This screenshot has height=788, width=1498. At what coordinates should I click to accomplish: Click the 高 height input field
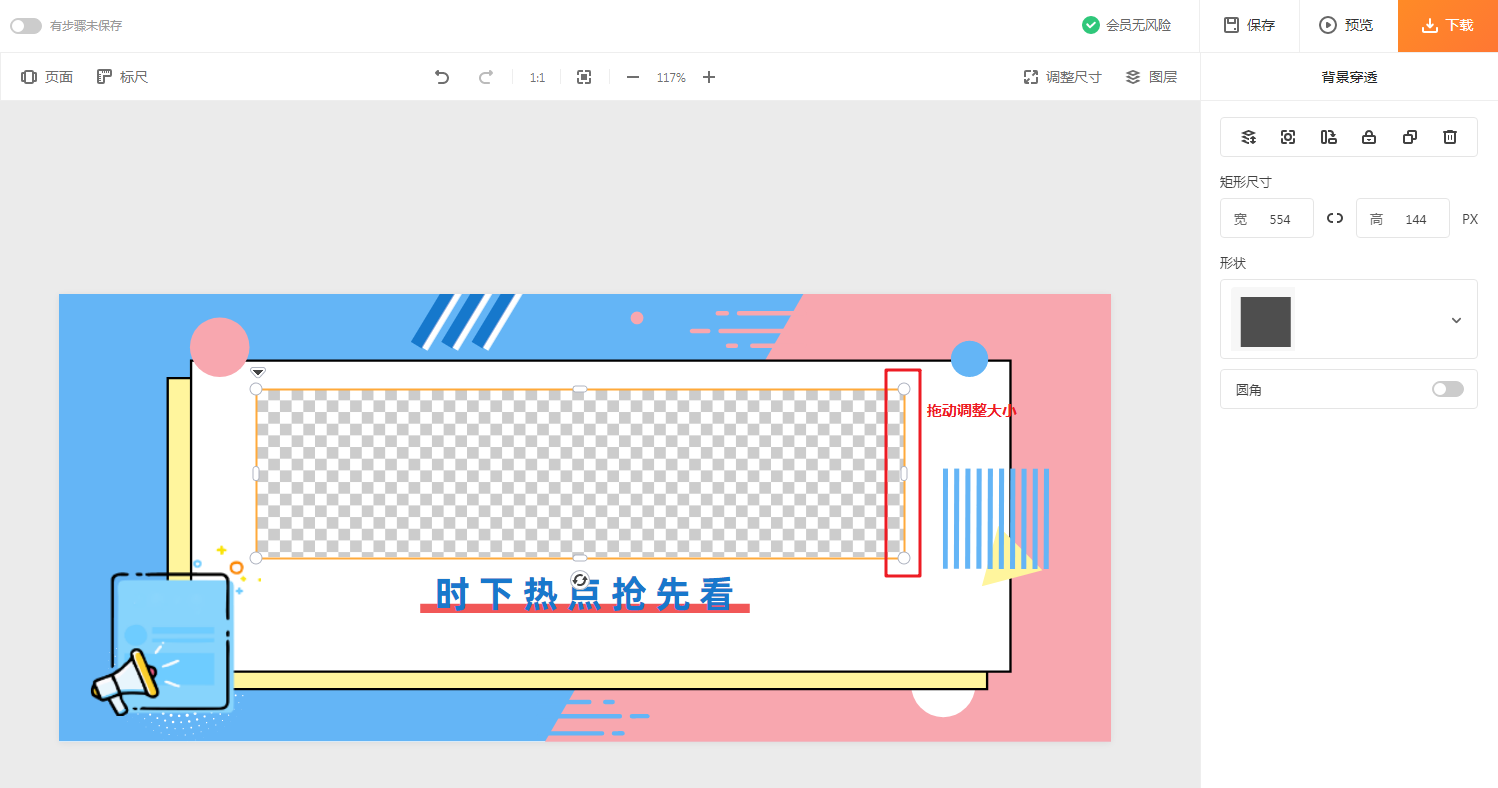(1403, 218)
